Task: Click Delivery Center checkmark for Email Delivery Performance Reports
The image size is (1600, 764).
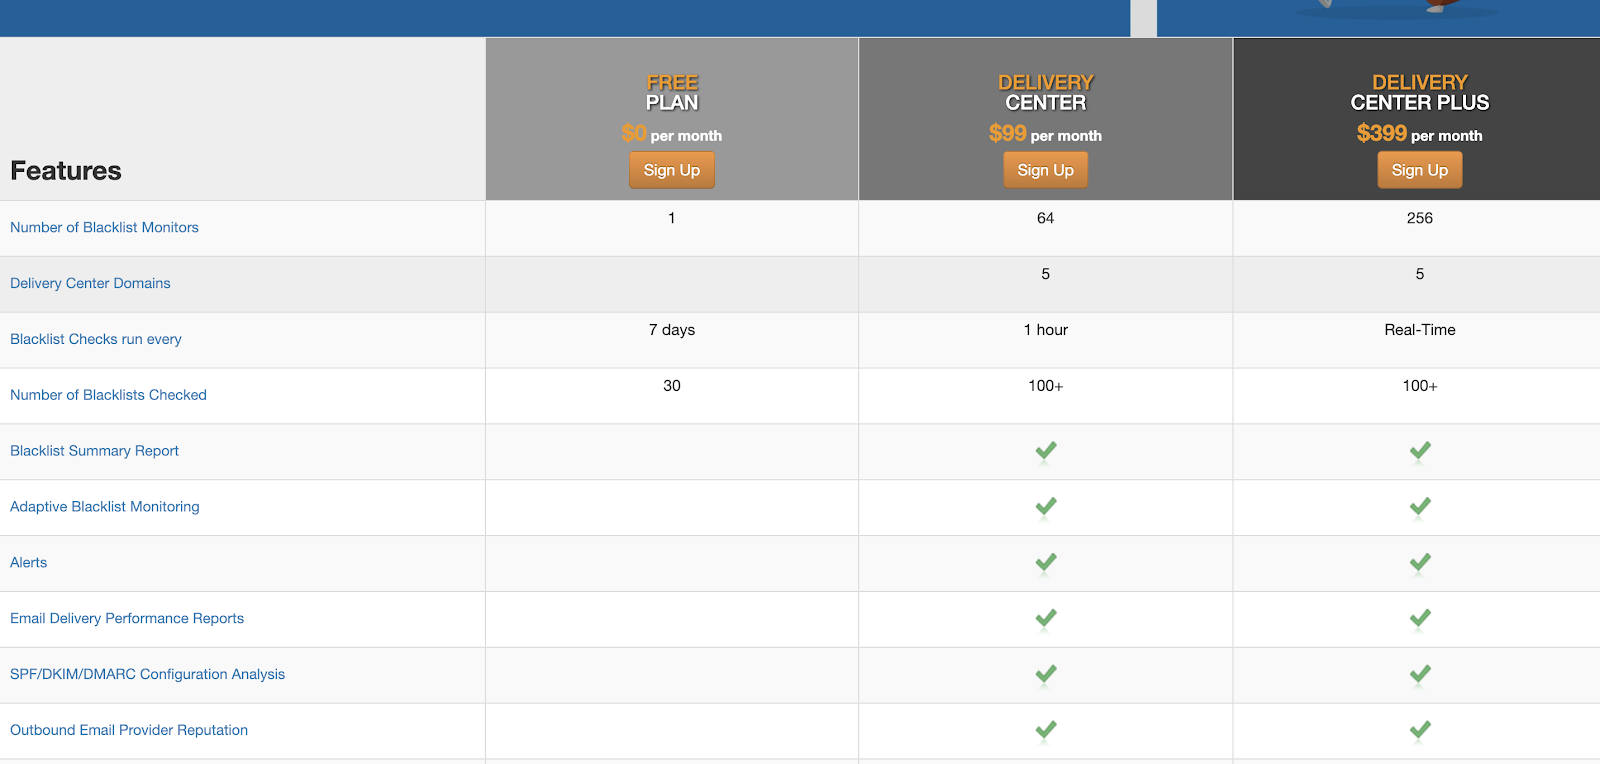Action: point(1046,619)
